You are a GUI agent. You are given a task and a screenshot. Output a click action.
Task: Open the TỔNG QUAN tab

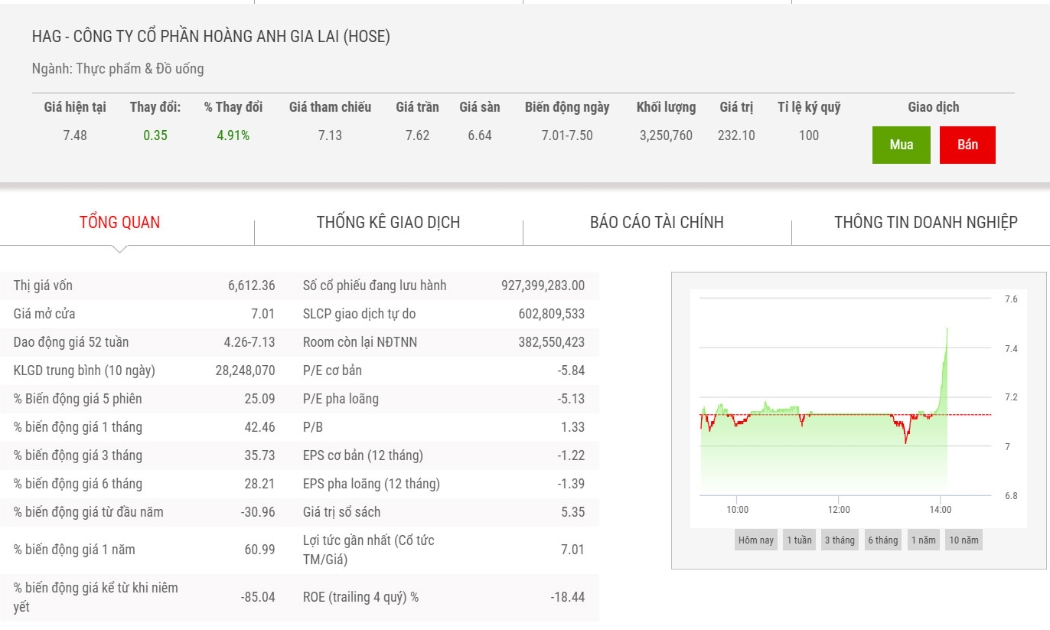120,222
